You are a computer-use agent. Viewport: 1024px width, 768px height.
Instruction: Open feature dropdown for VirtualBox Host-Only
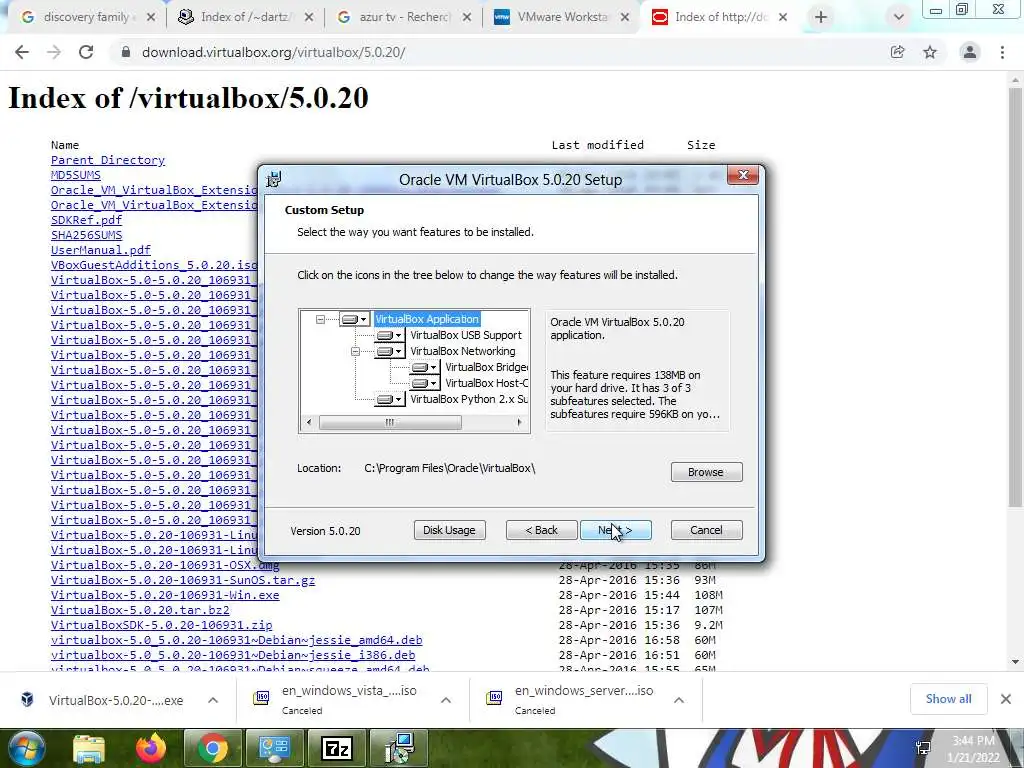[x=424, y=383]
